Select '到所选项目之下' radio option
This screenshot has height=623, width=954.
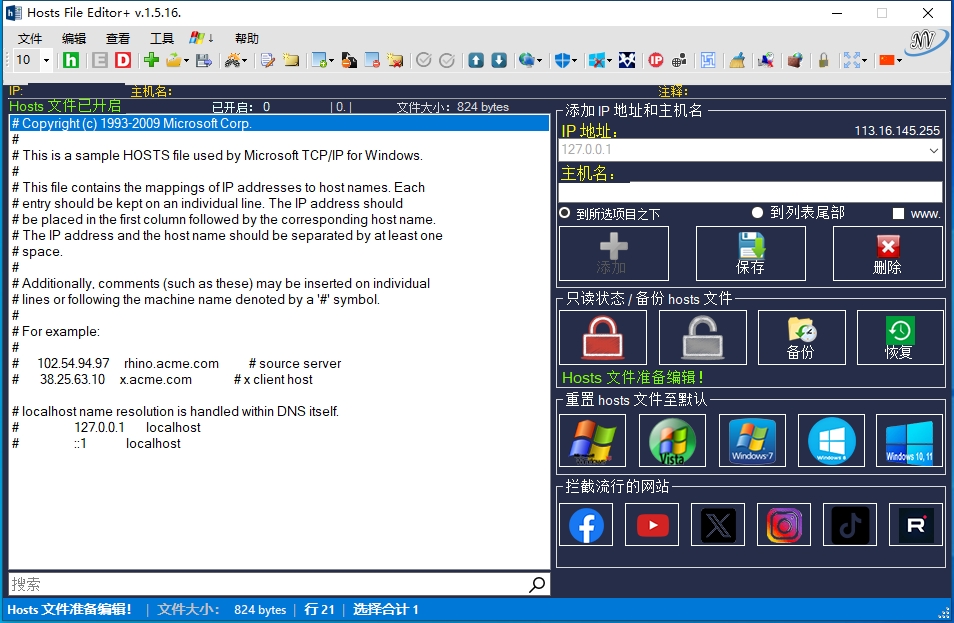(565, 213)
